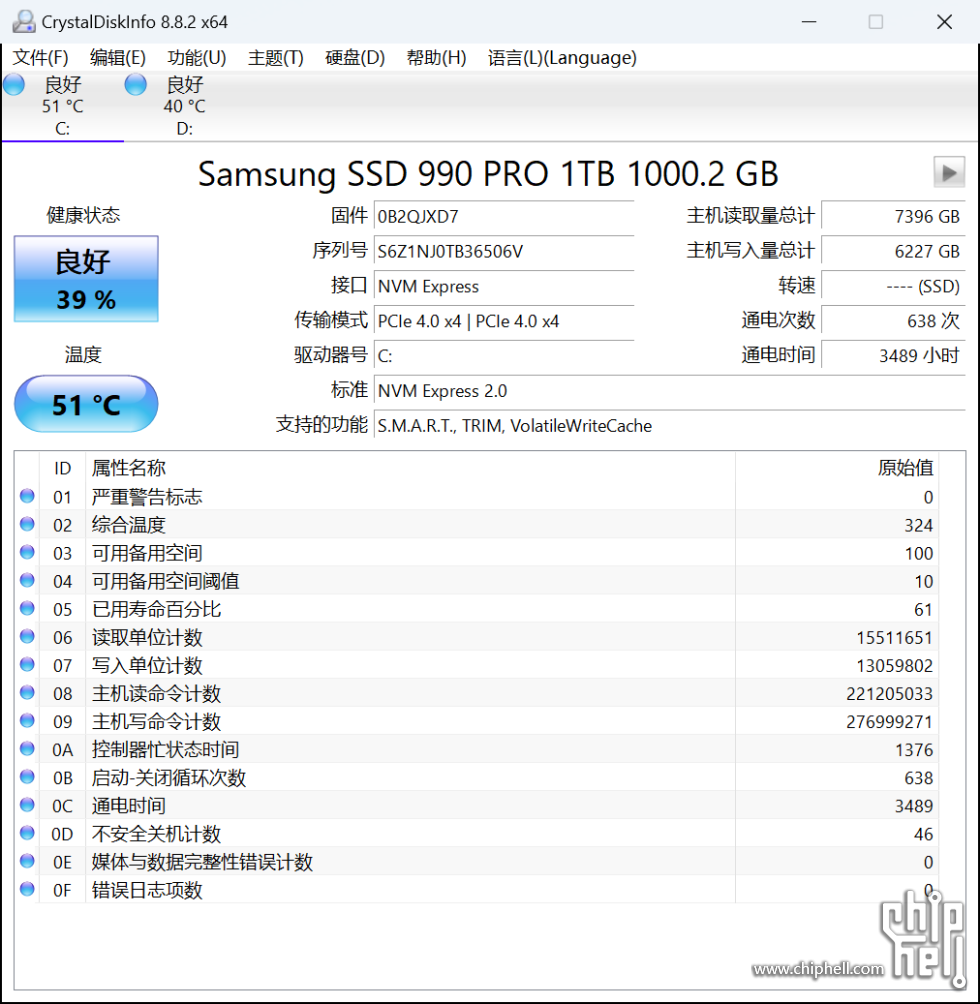Open the 文件(F) menu
Screen dimensions: 980x1004
40,58
